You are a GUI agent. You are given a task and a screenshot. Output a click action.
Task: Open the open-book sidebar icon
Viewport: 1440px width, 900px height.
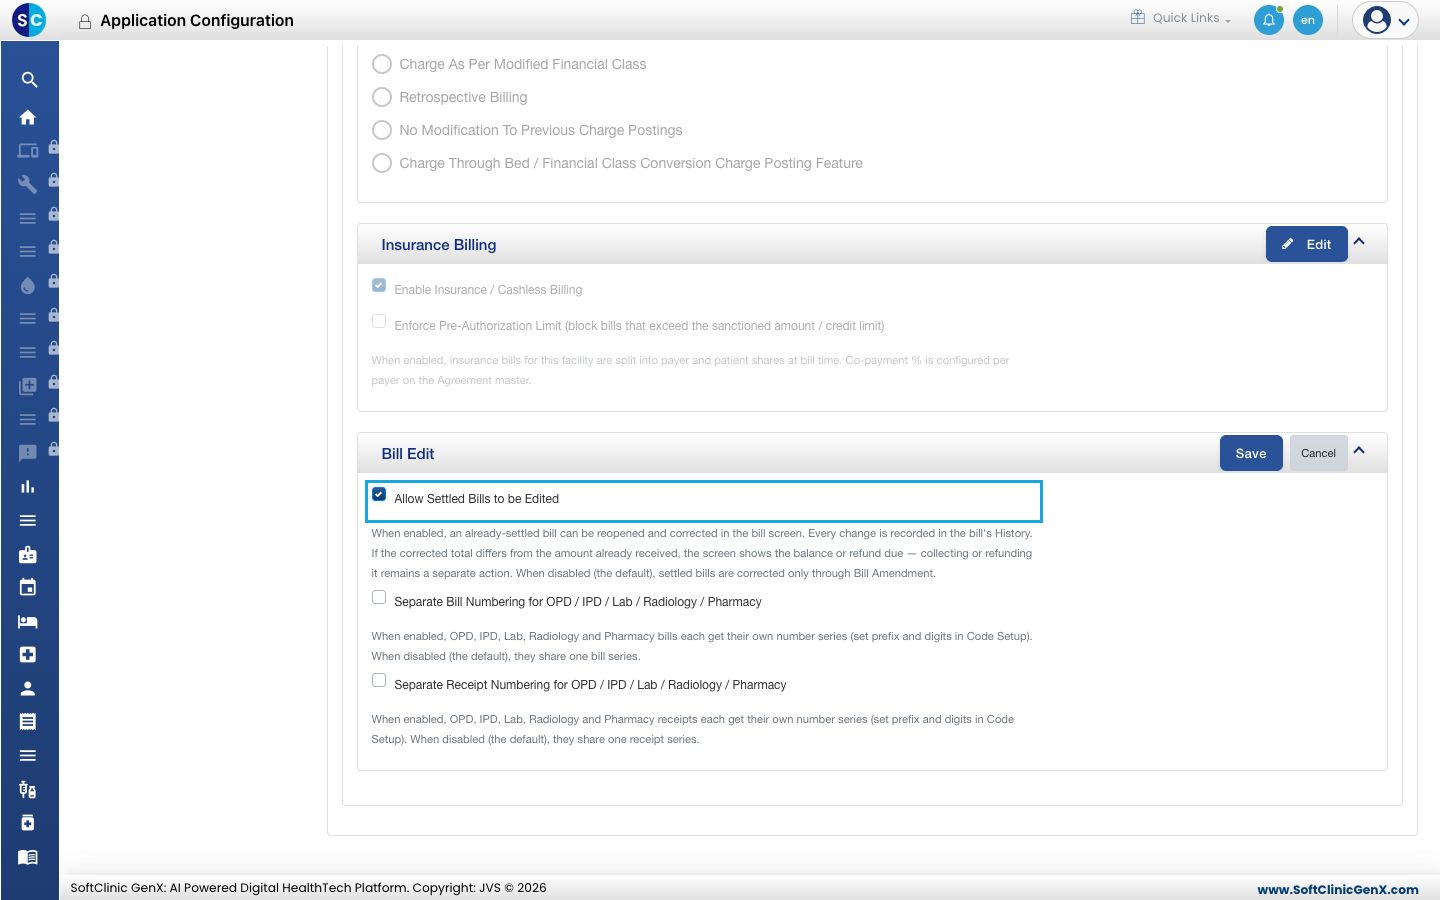[x=28, y=857]
